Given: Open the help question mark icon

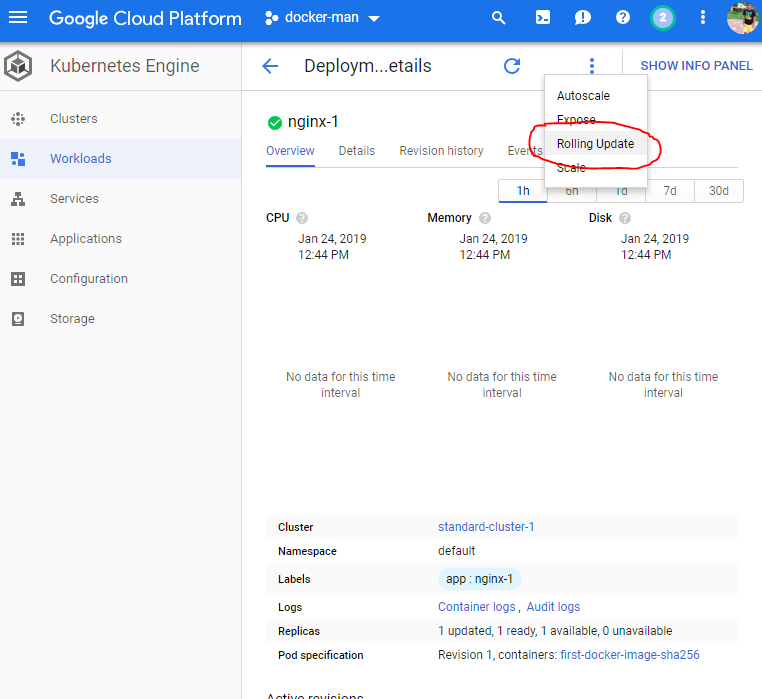Looking at the screenshot, I should [x=623, y=18].
